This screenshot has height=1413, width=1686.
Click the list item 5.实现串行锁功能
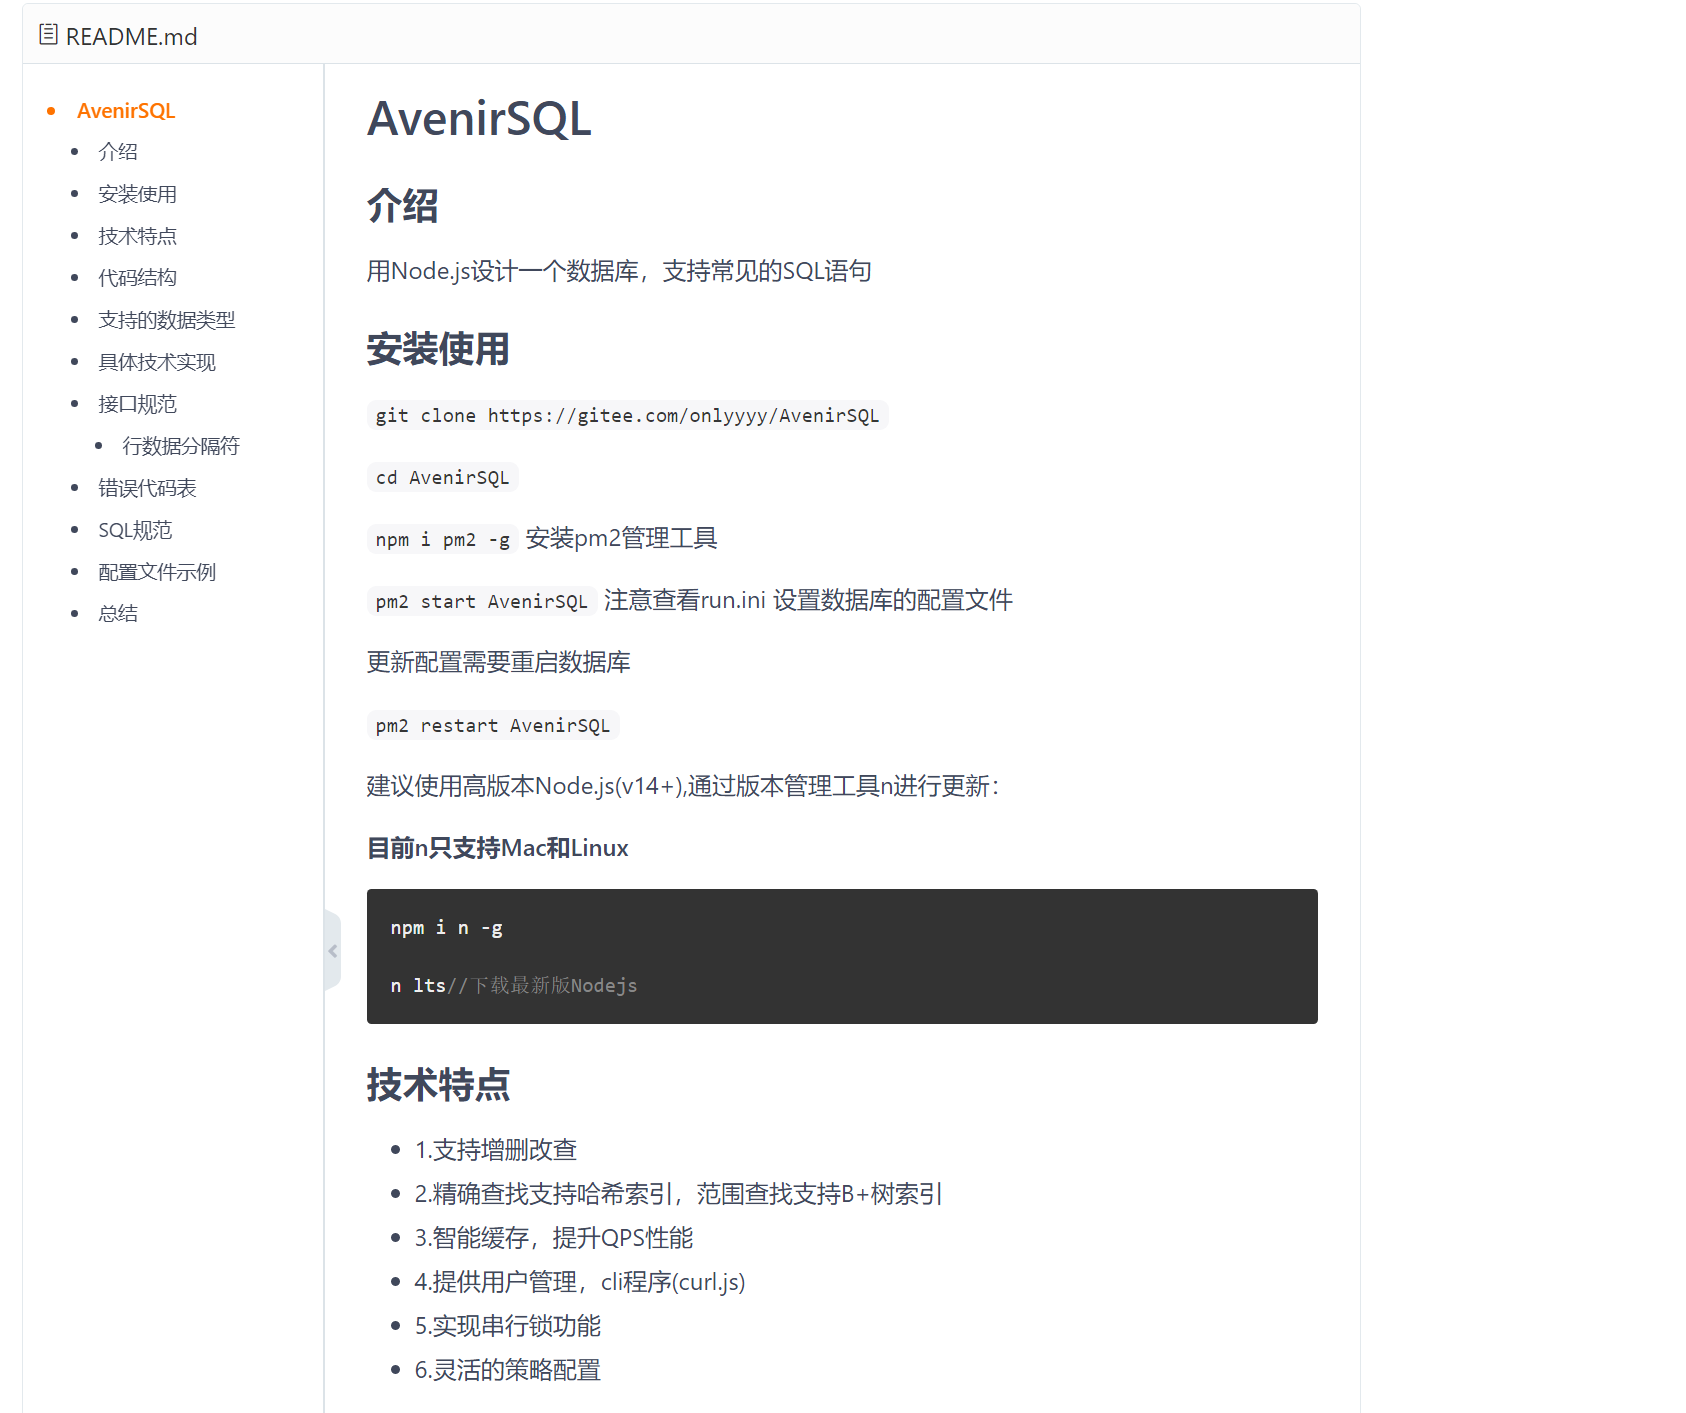pos(508,1326)
